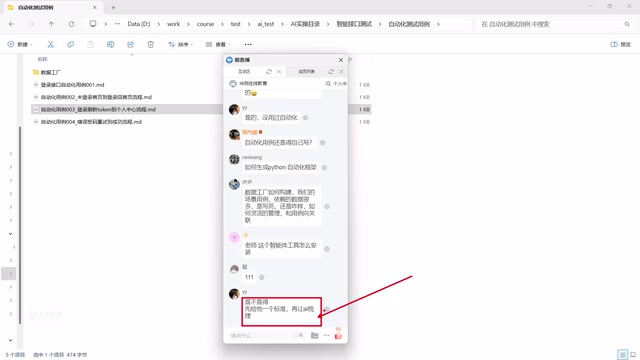This screenshot has width=640, height=360.
Task: Select file starting with 自动化用例002
Action: [x=96, y=97]
